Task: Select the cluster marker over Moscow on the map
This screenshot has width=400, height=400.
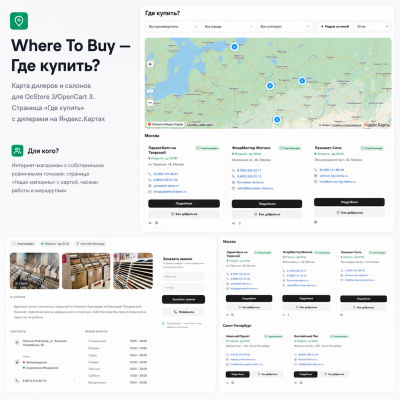Action: point(270,86)
